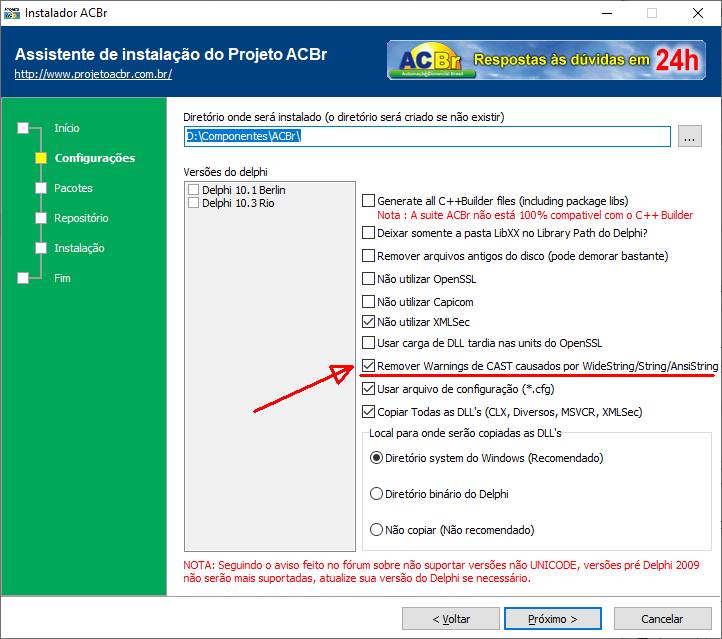Enable Generate all C++Builder files
The height and width of the screenshot is (639, 722).
(x=368, y=201)
